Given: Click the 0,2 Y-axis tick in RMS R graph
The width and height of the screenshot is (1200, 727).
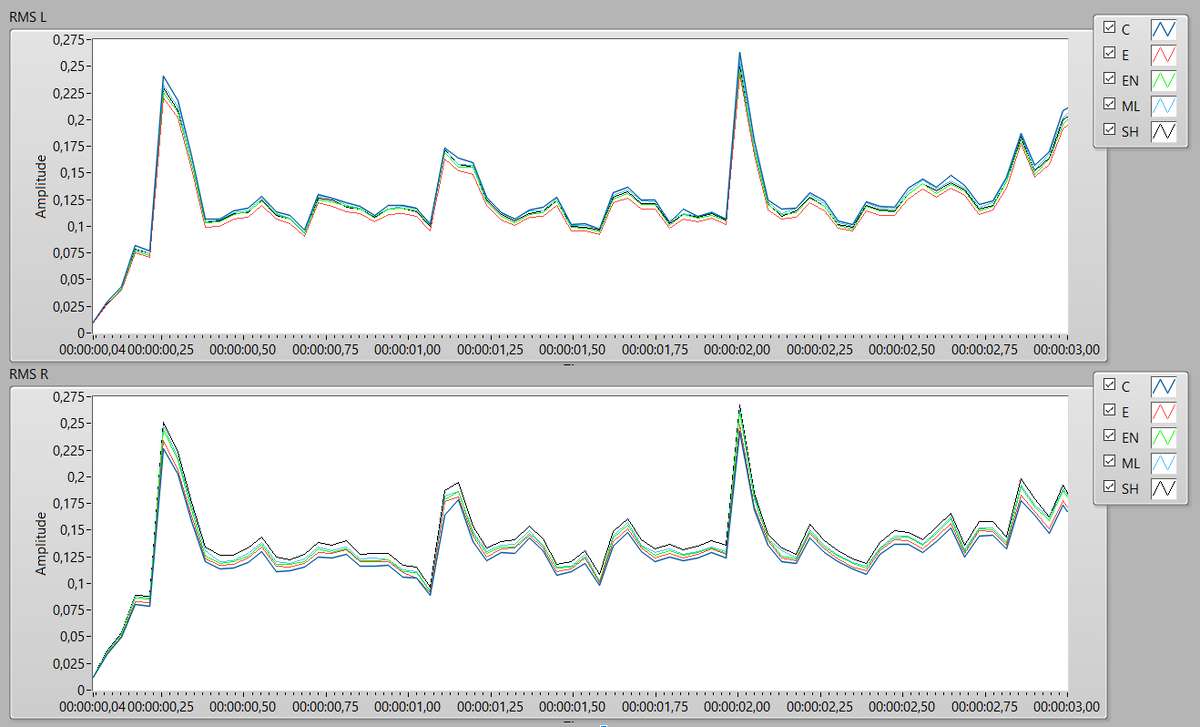Looking at the screenshot, I should (x=76, y=477).
